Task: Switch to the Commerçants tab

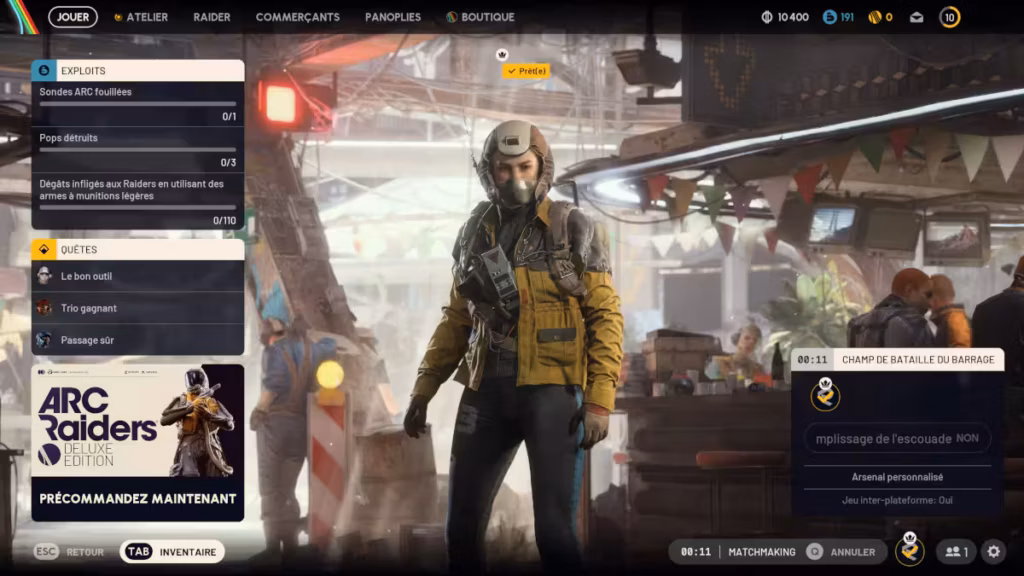Action: point(297,17)
